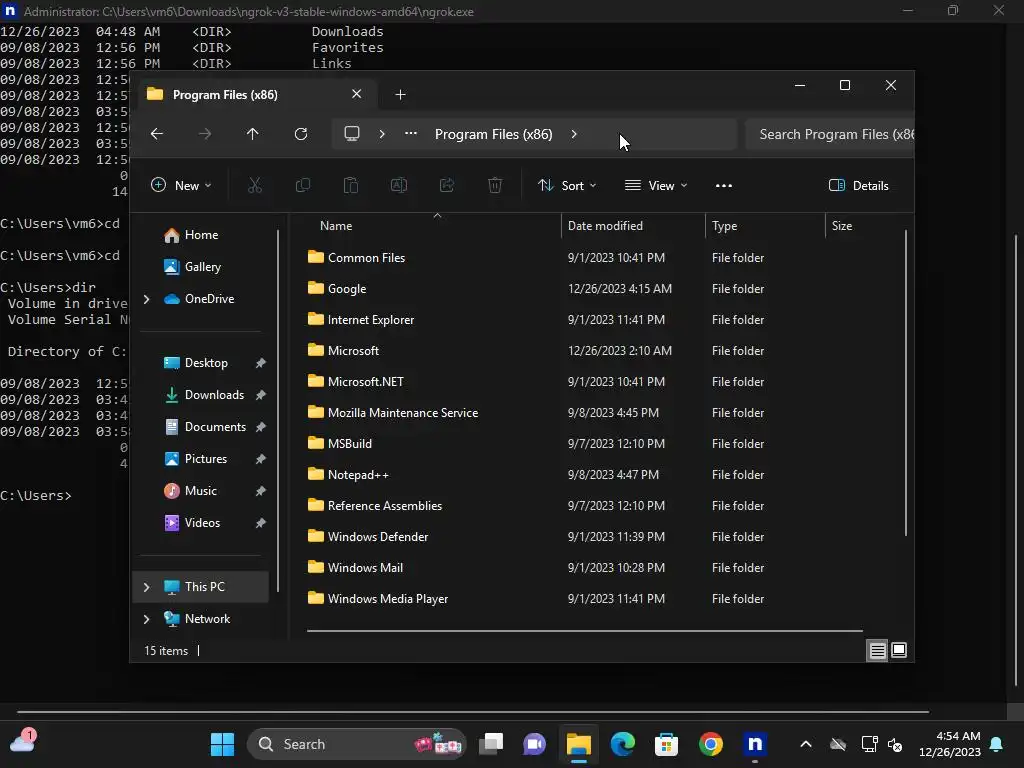Click the Search Program Files (x86) box

(x=829, y=134)
